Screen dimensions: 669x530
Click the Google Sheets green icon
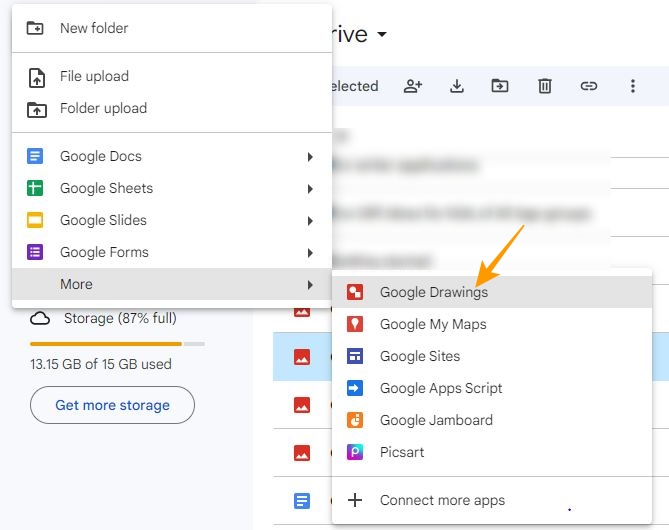click(35, 188)
